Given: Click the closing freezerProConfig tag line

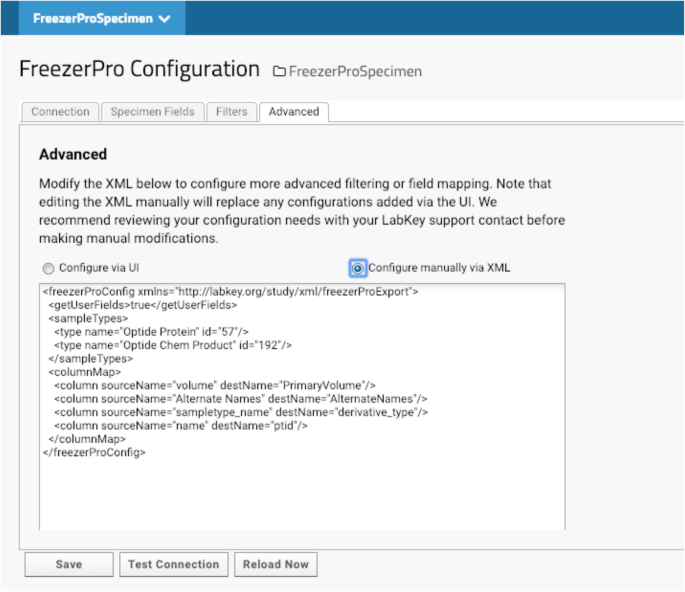Looking at the screenshot, I should pyautogui.click(x=94, y=453).
